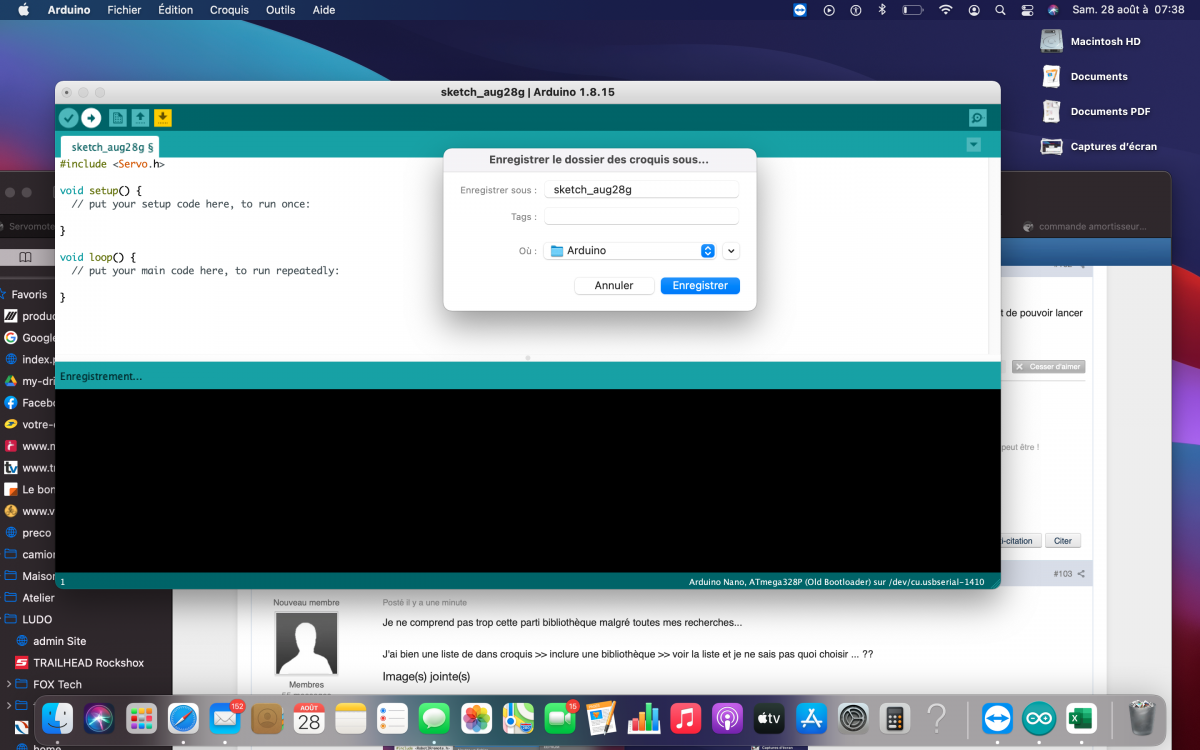Click the Bluetooth menu bar icon
The image size is (1200, 750).
coord(882,10)
